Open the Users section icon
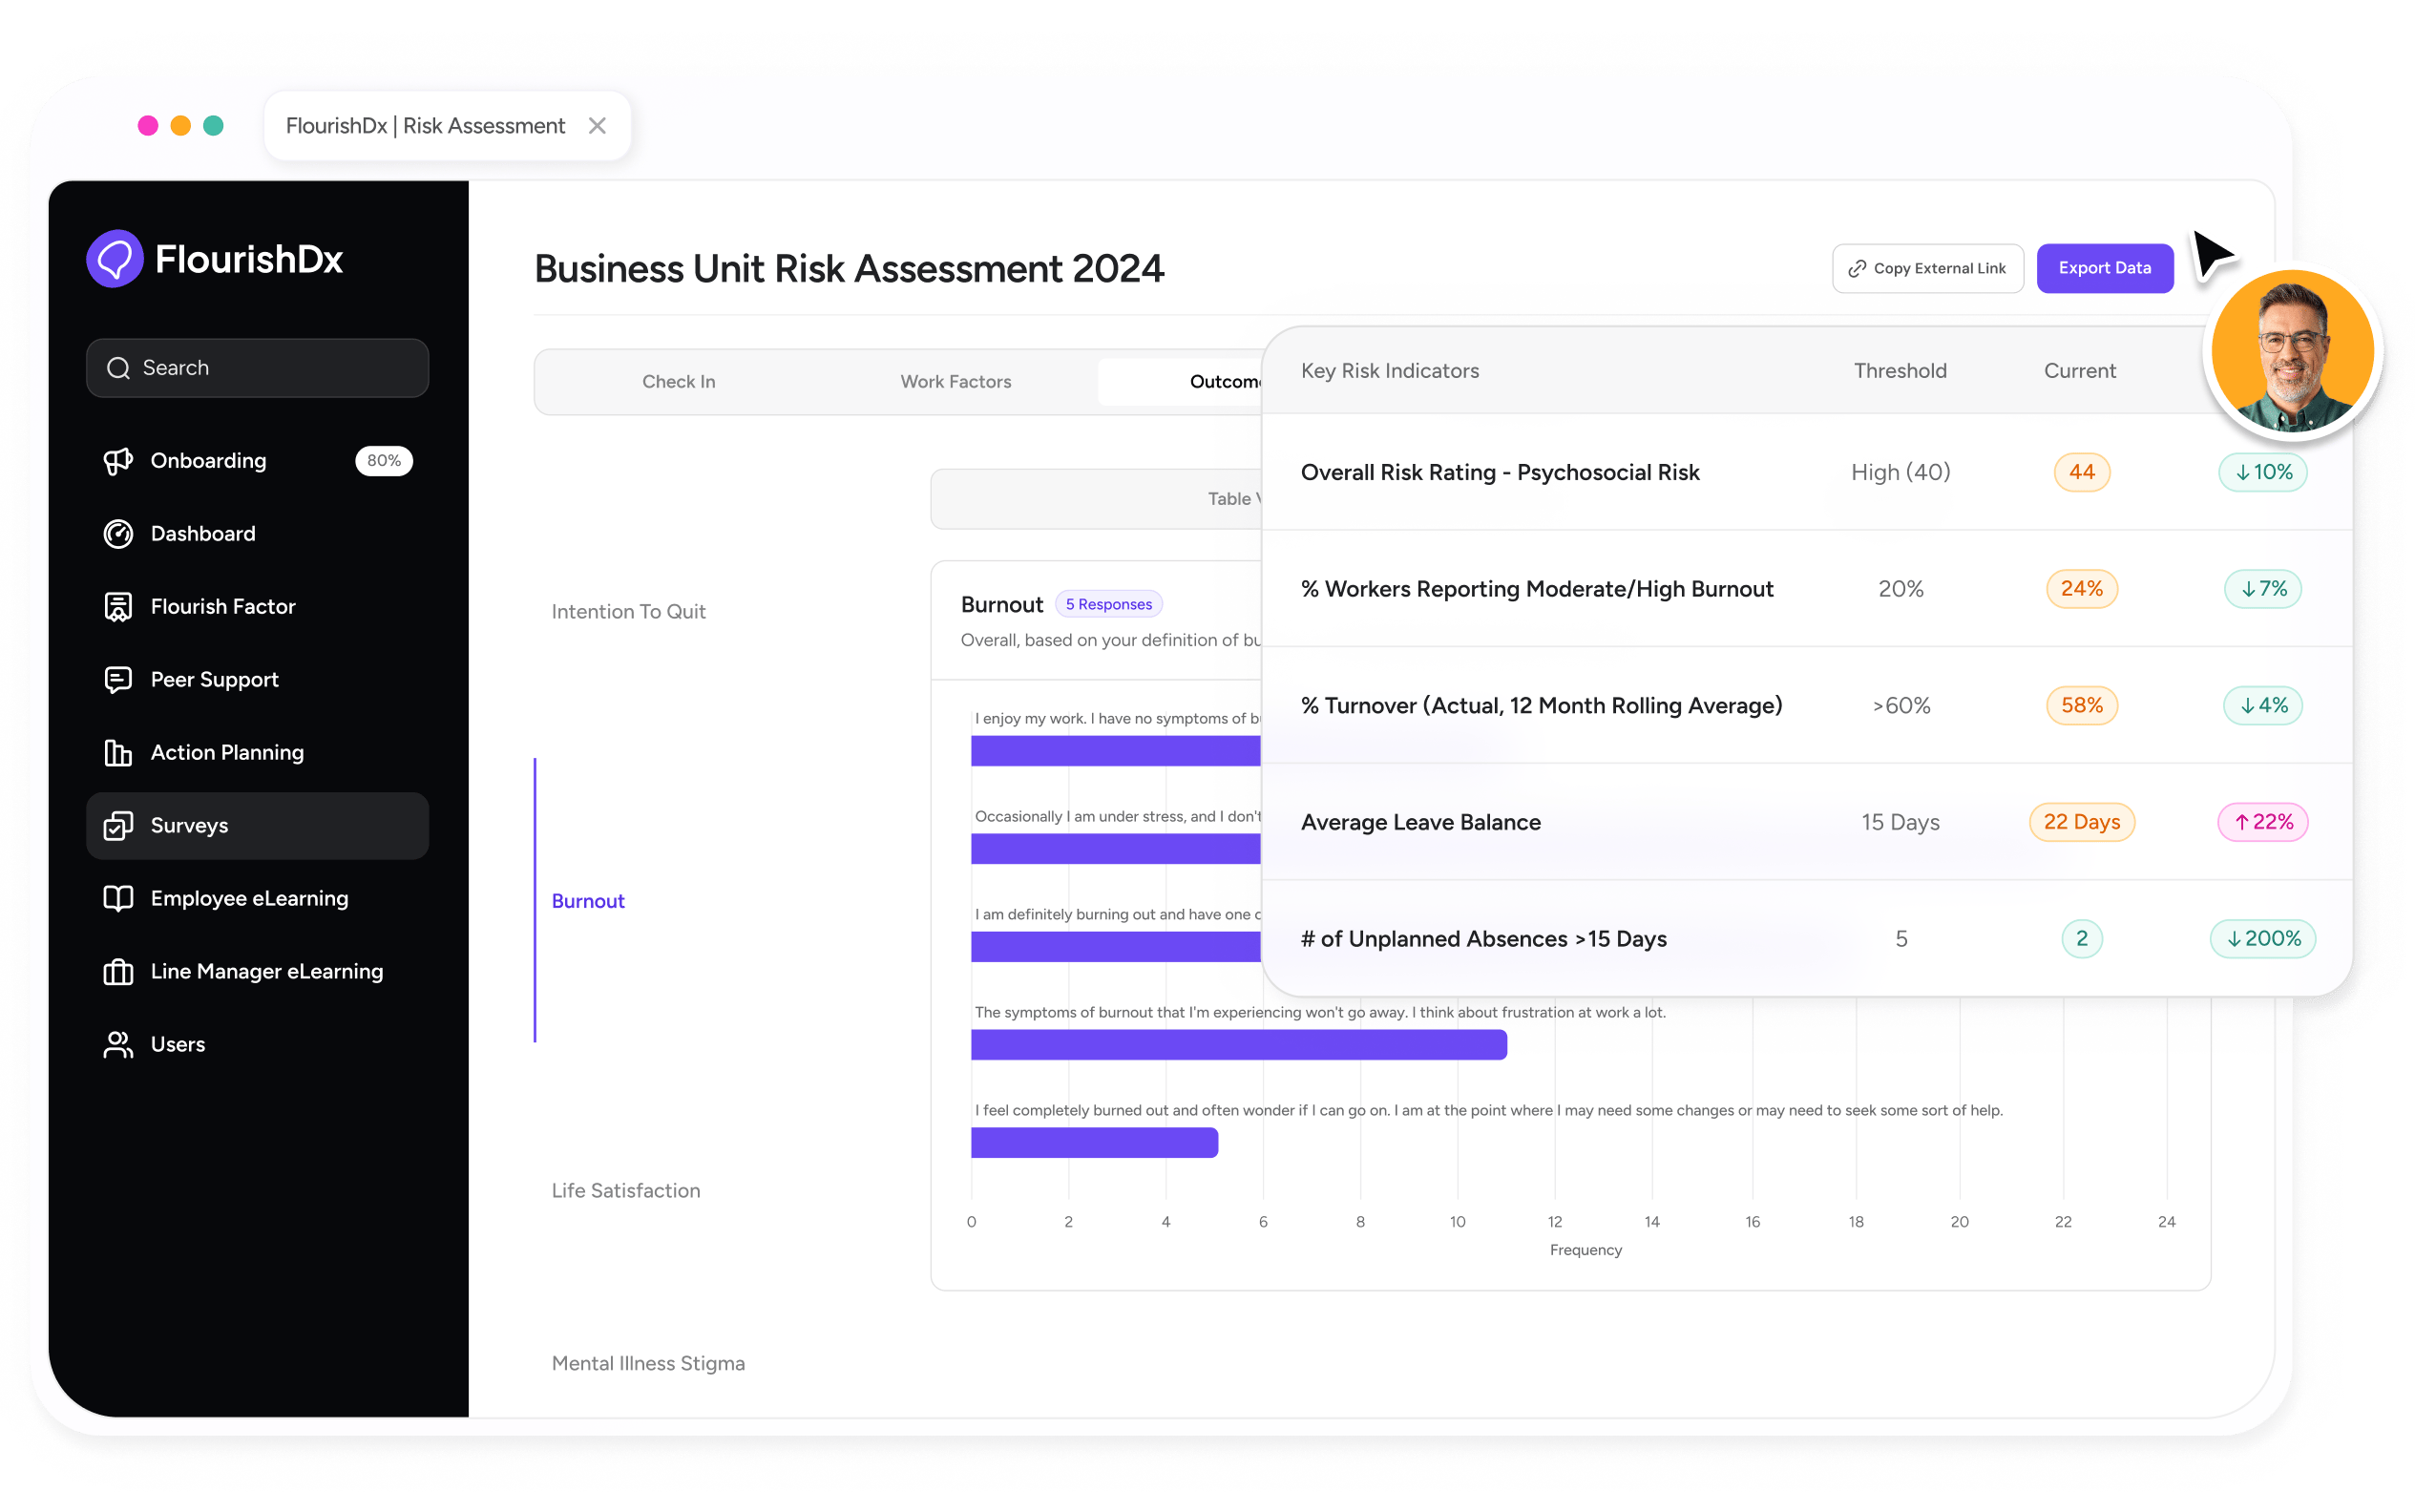Viewport: 2415px width, 1512px height. point(118,1043)
